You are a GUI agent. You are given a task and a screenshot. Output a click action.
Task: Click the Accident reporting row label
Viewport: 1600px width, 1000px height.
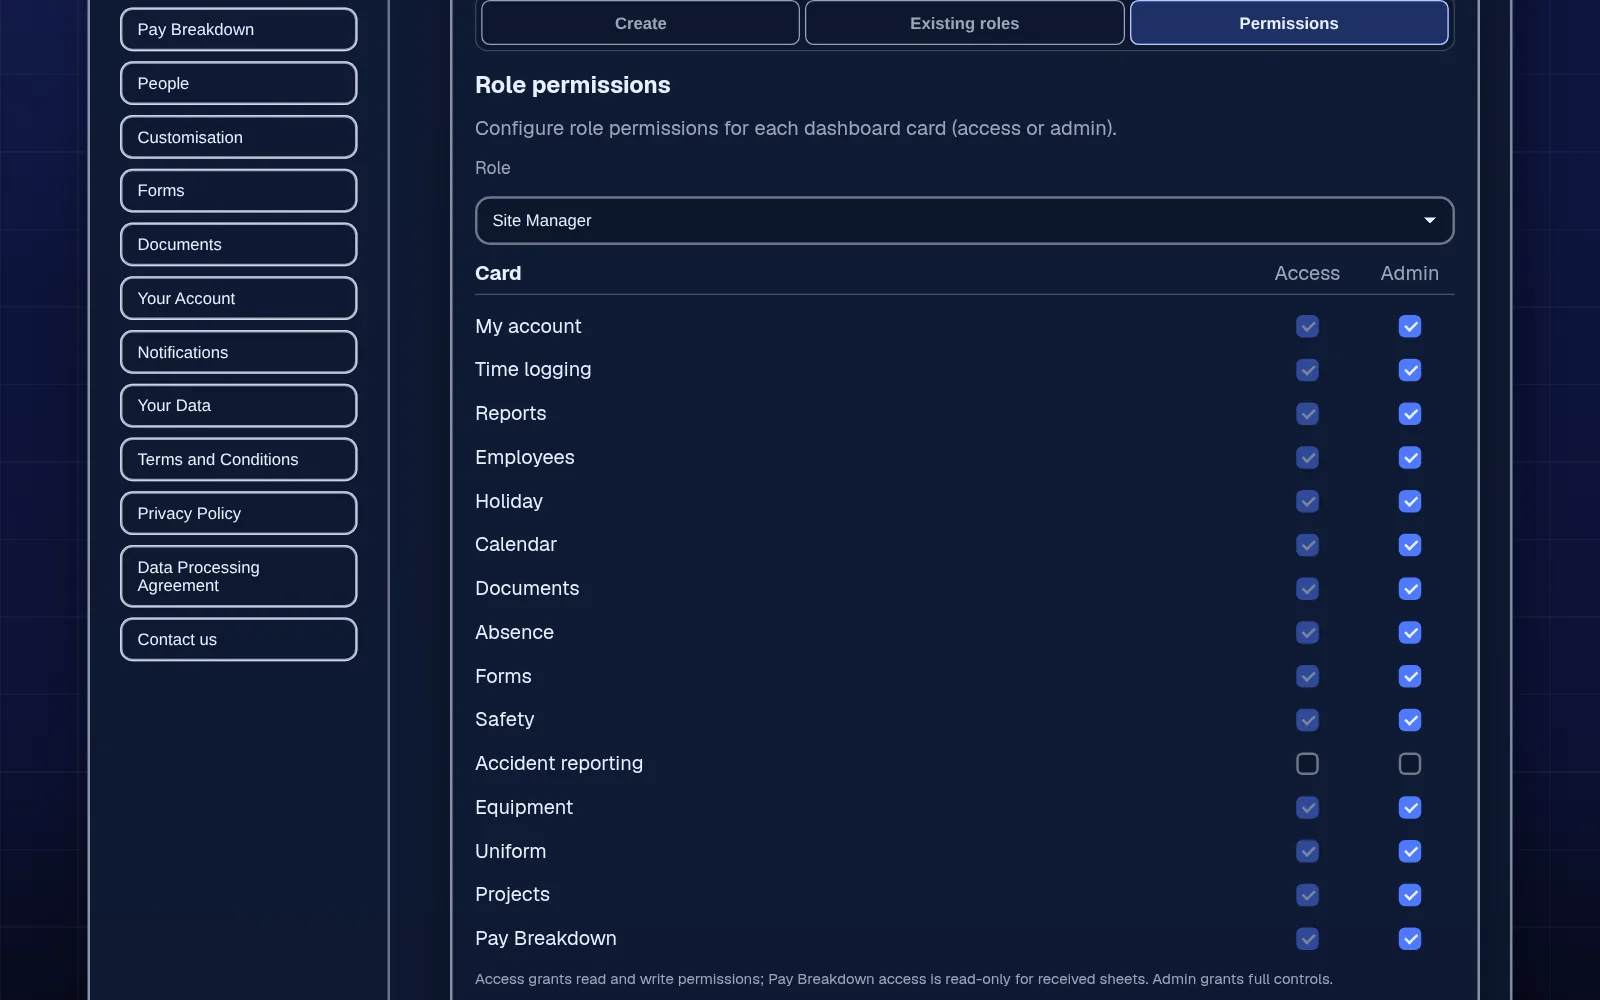[x=559, y=763]
